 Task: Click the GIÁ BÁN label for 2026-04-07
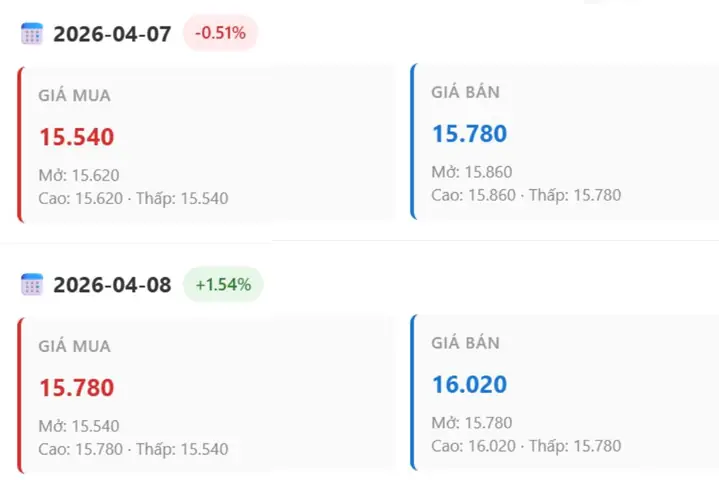tap(465, 92)
